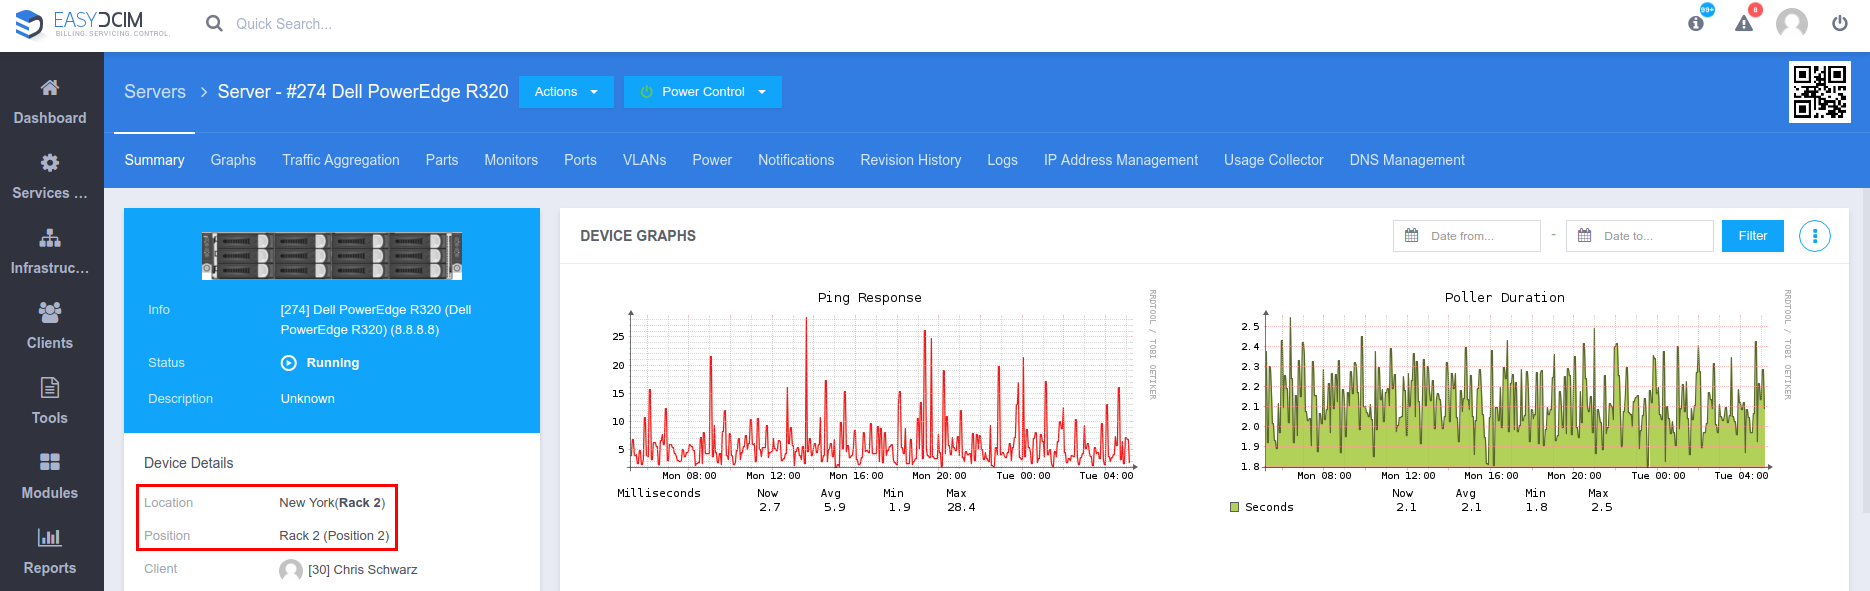Open the Power tab

click(712, 160)
